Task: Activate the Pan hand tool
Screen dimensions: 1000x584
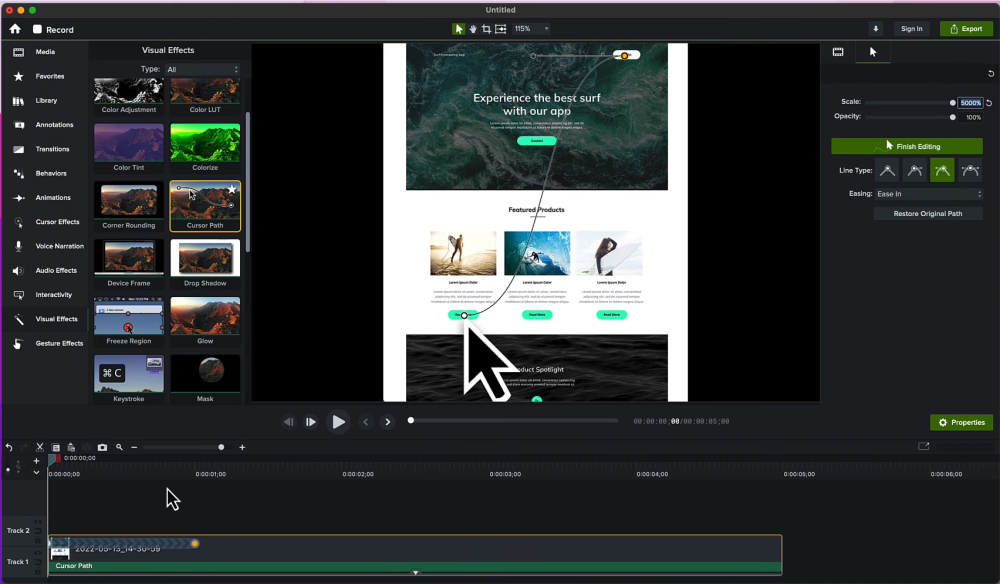Action: [473, 29]
